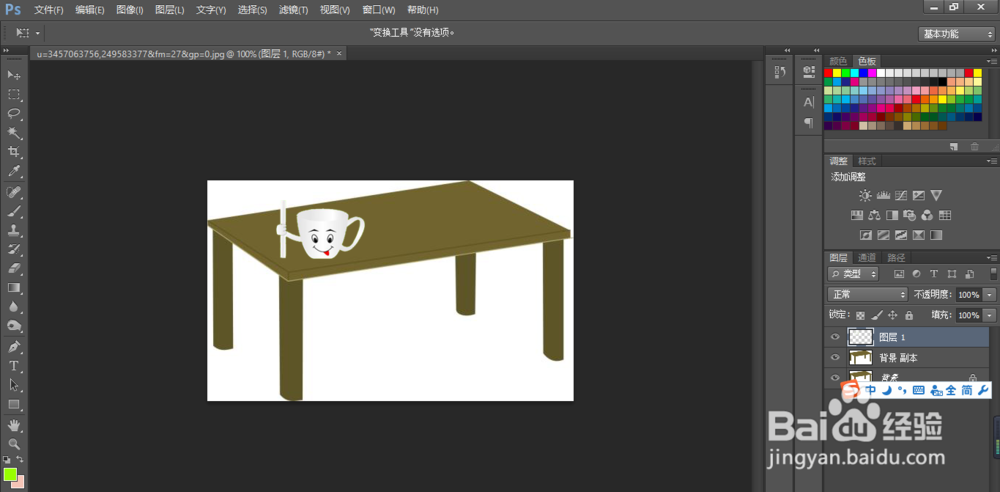Select the Lasso tool
The image size is (1000, 492).
click(13, 114)
